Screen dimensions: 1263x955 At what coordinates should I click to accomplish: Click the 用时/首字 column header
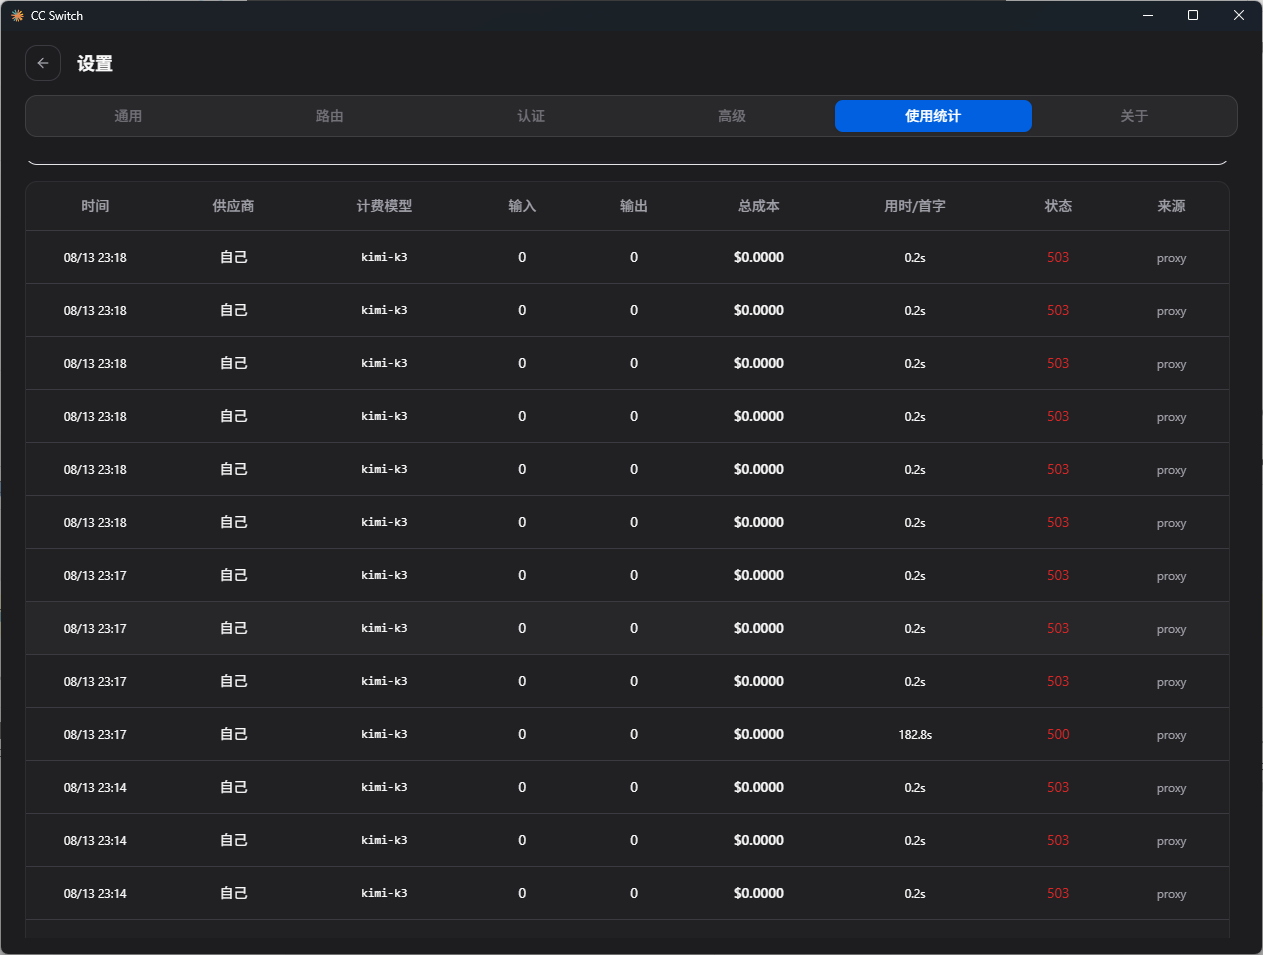(x=915, y=206)
